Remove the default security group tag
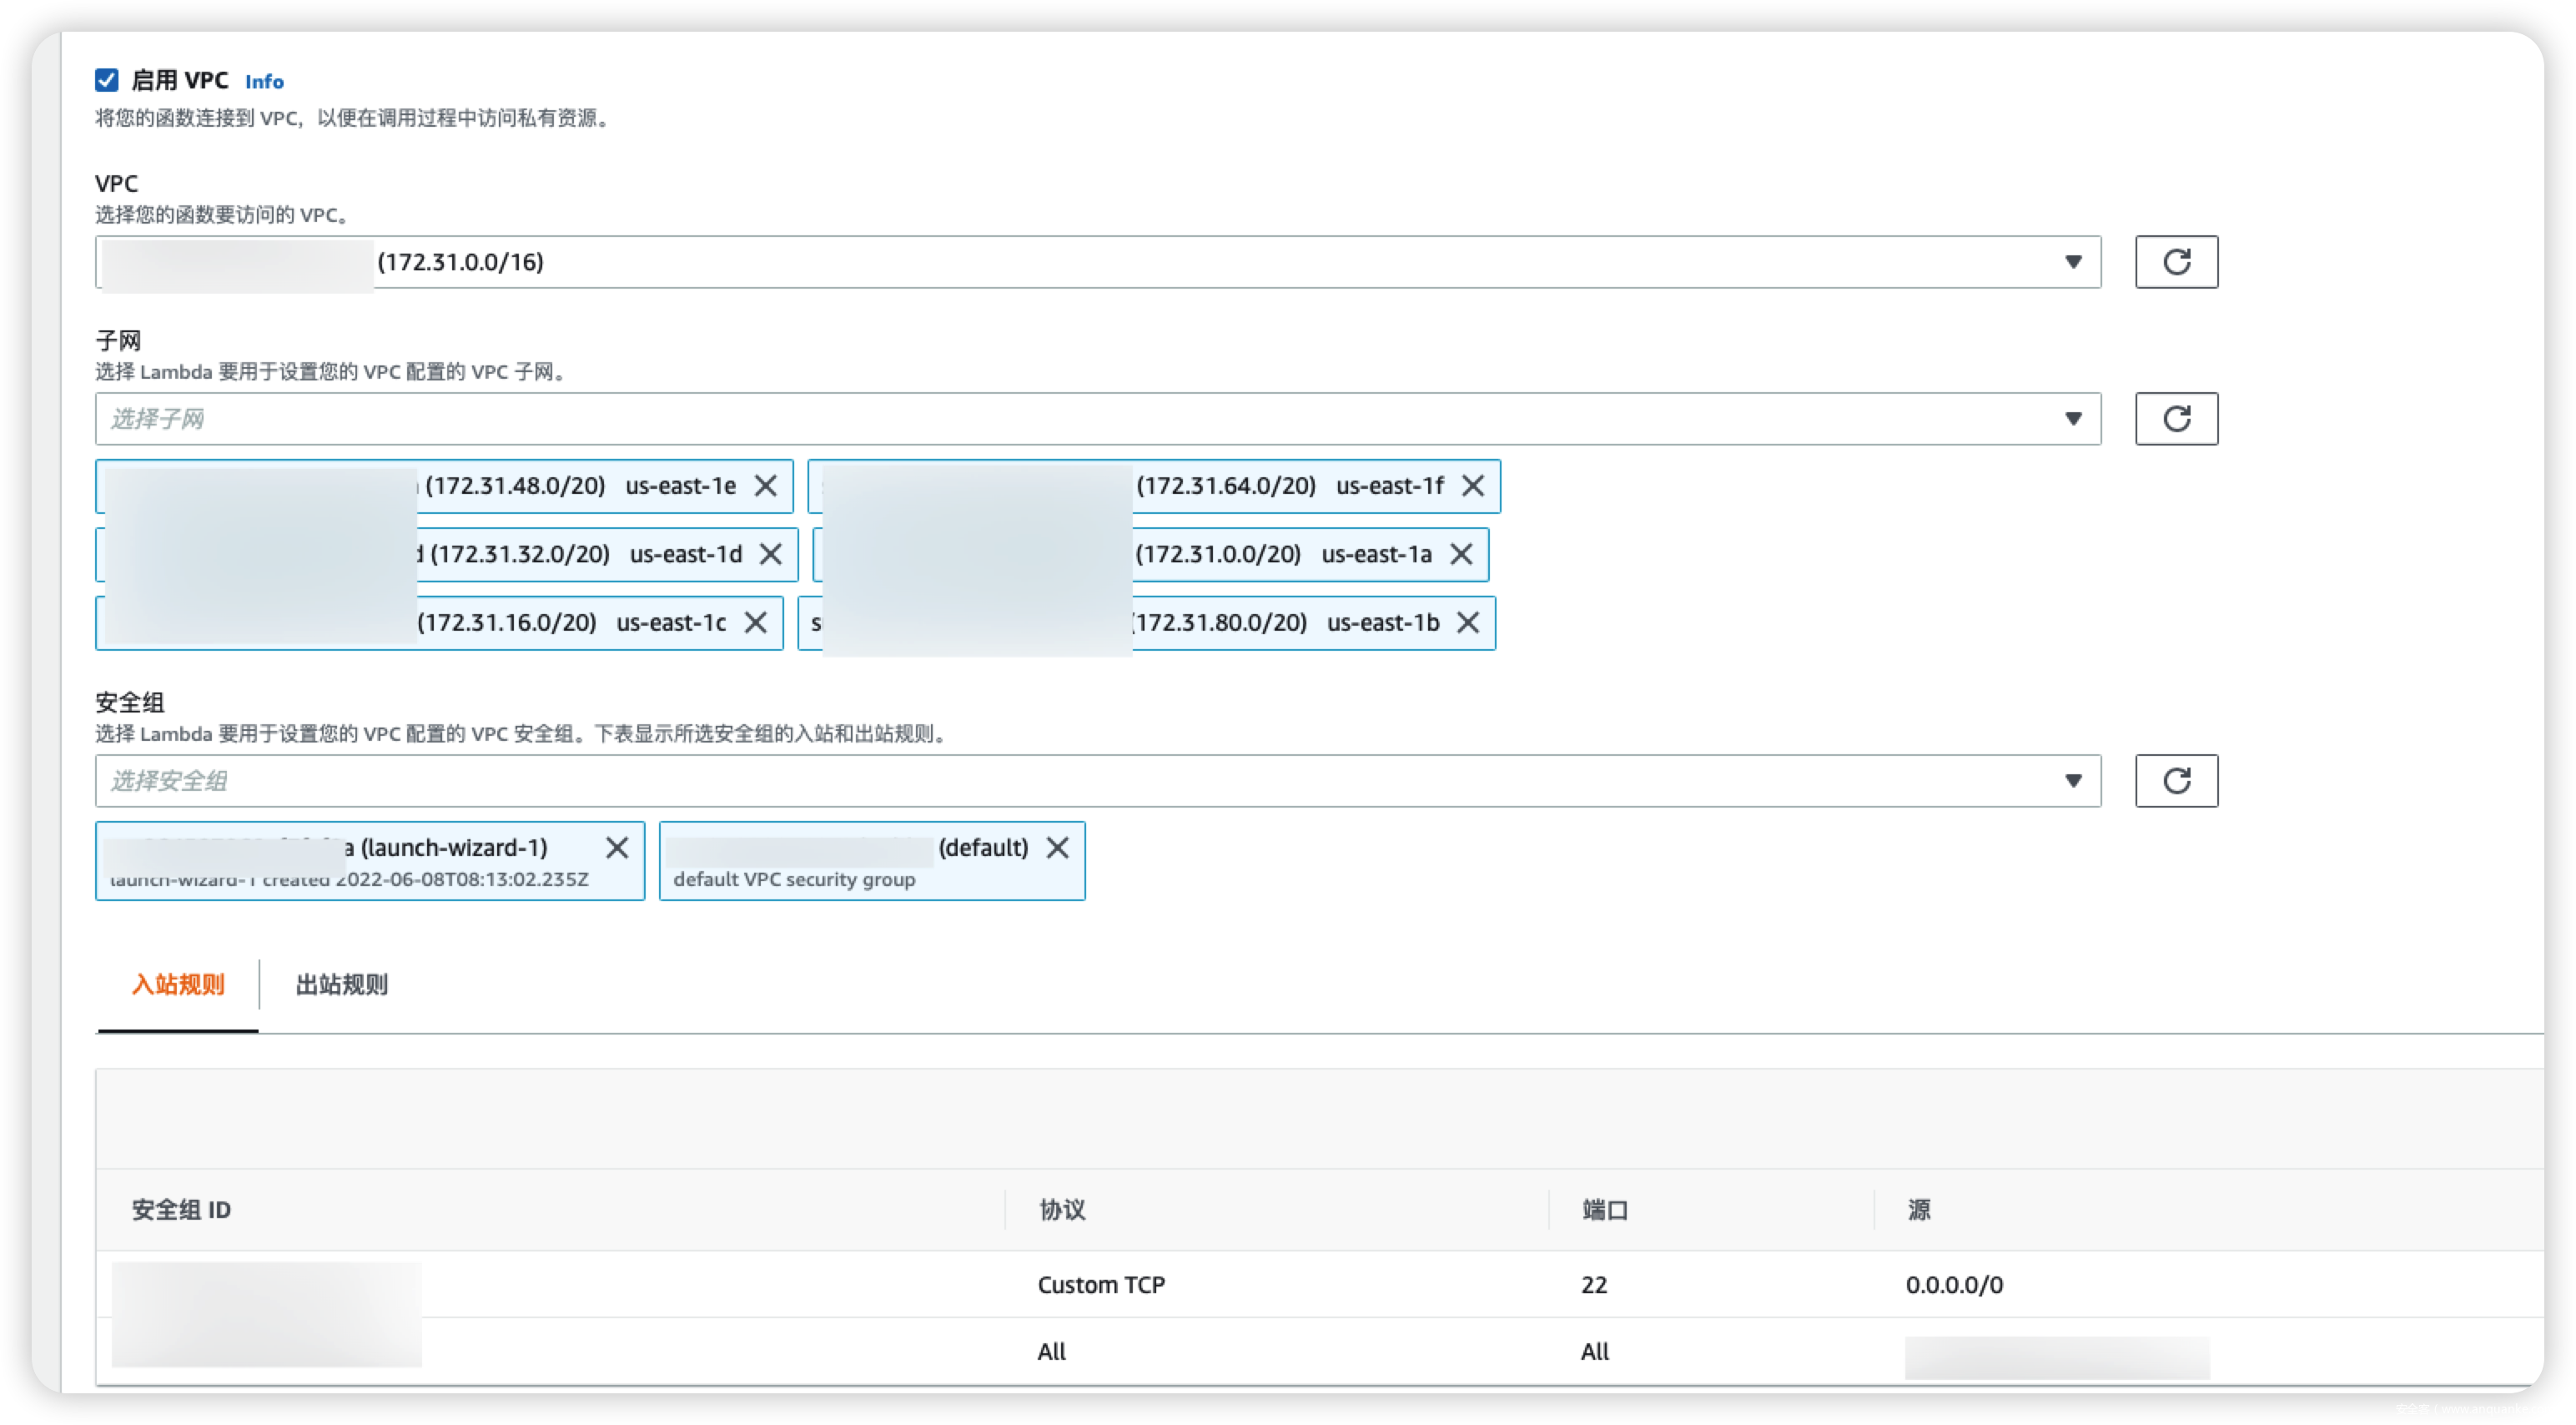 coord(1057,848)
